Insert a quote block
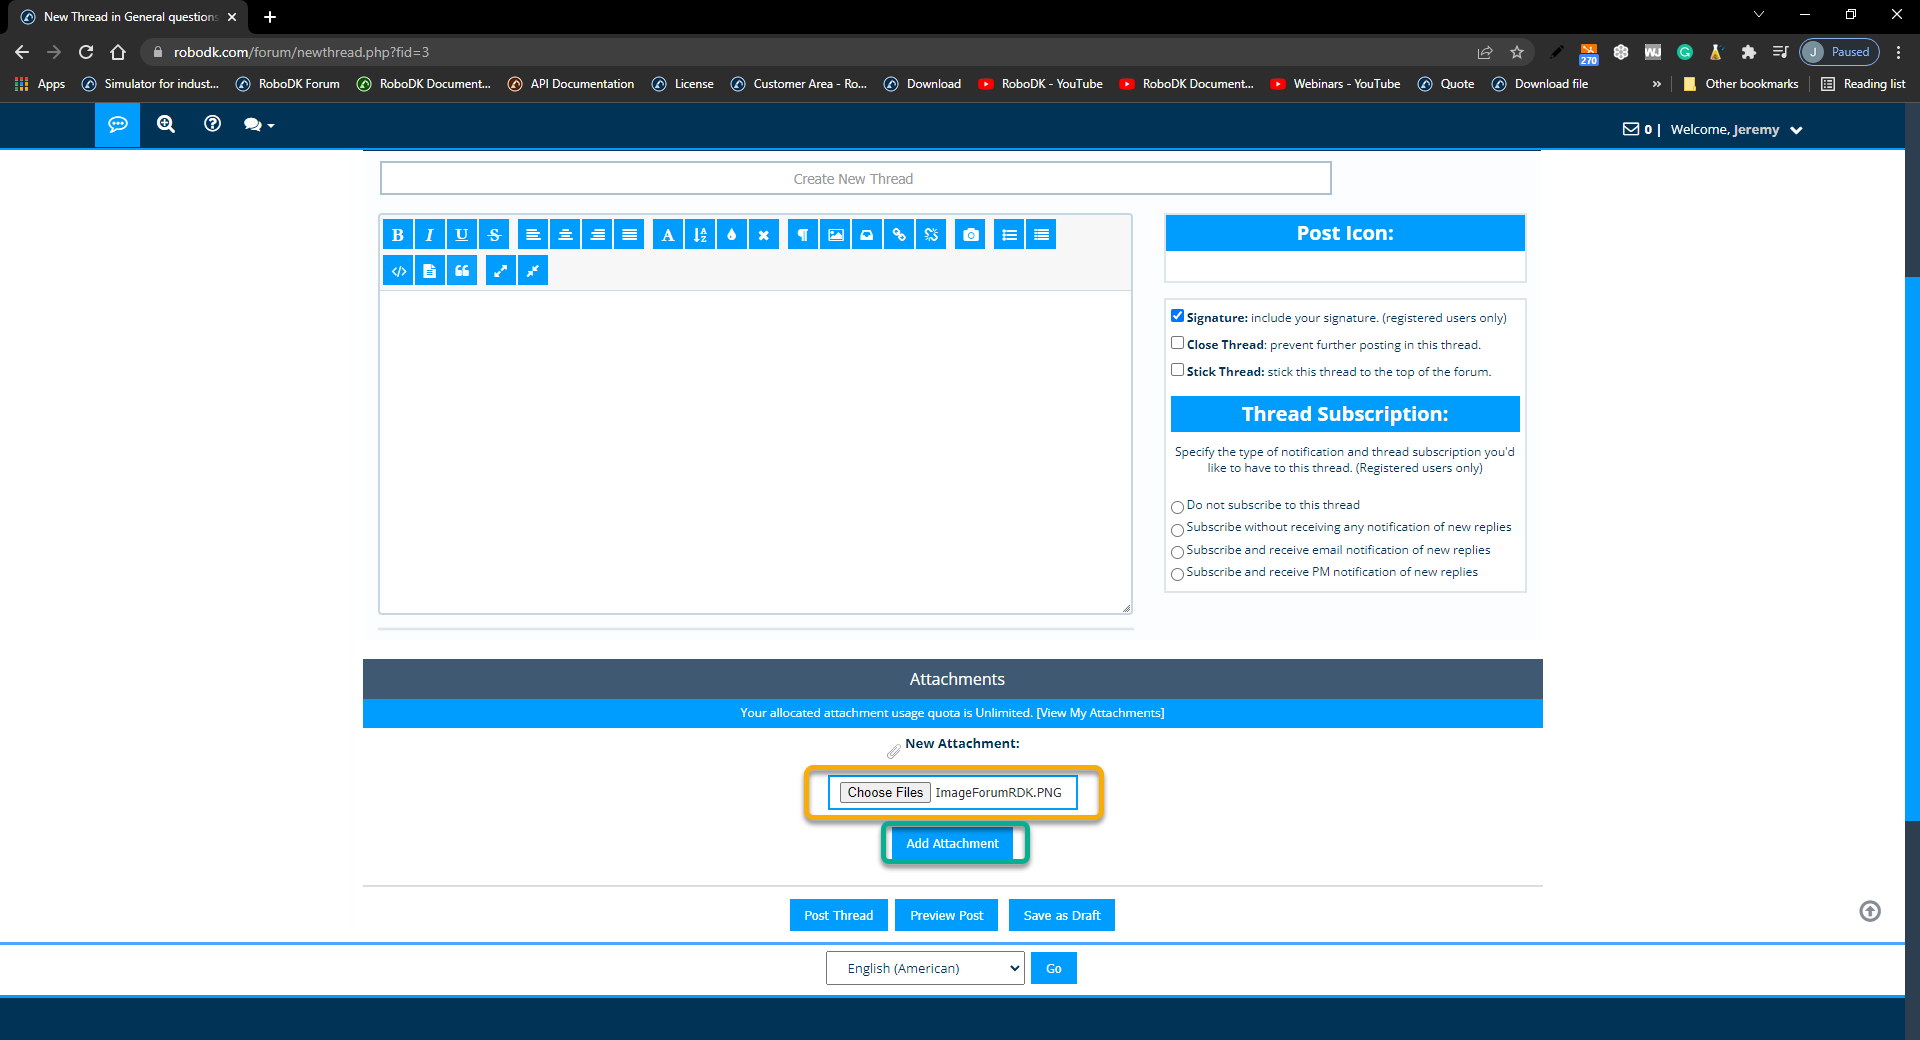This screenshot has width=1920, height=1040. tap(462, 271)
